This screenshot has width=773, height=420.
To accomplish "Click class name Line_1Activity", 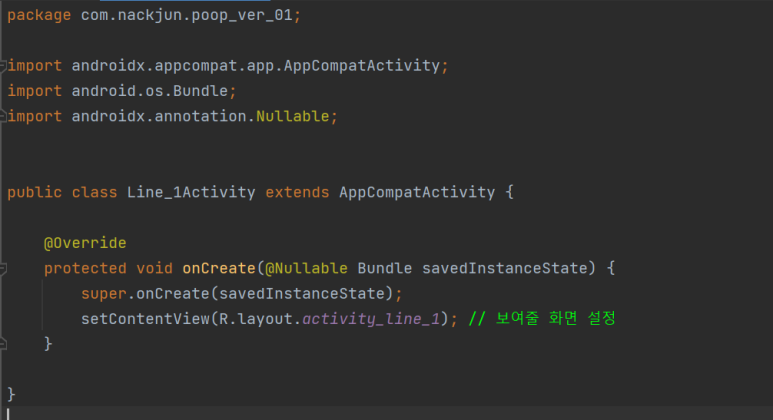I will (191, 192).
